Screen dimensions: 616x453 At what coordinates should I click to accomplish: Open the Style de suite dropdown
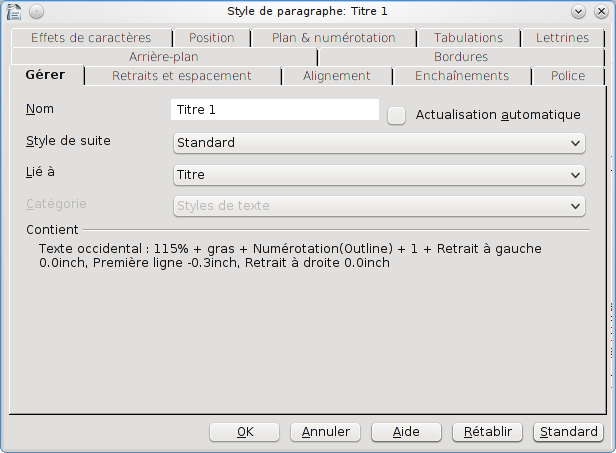tap(379, 143)
